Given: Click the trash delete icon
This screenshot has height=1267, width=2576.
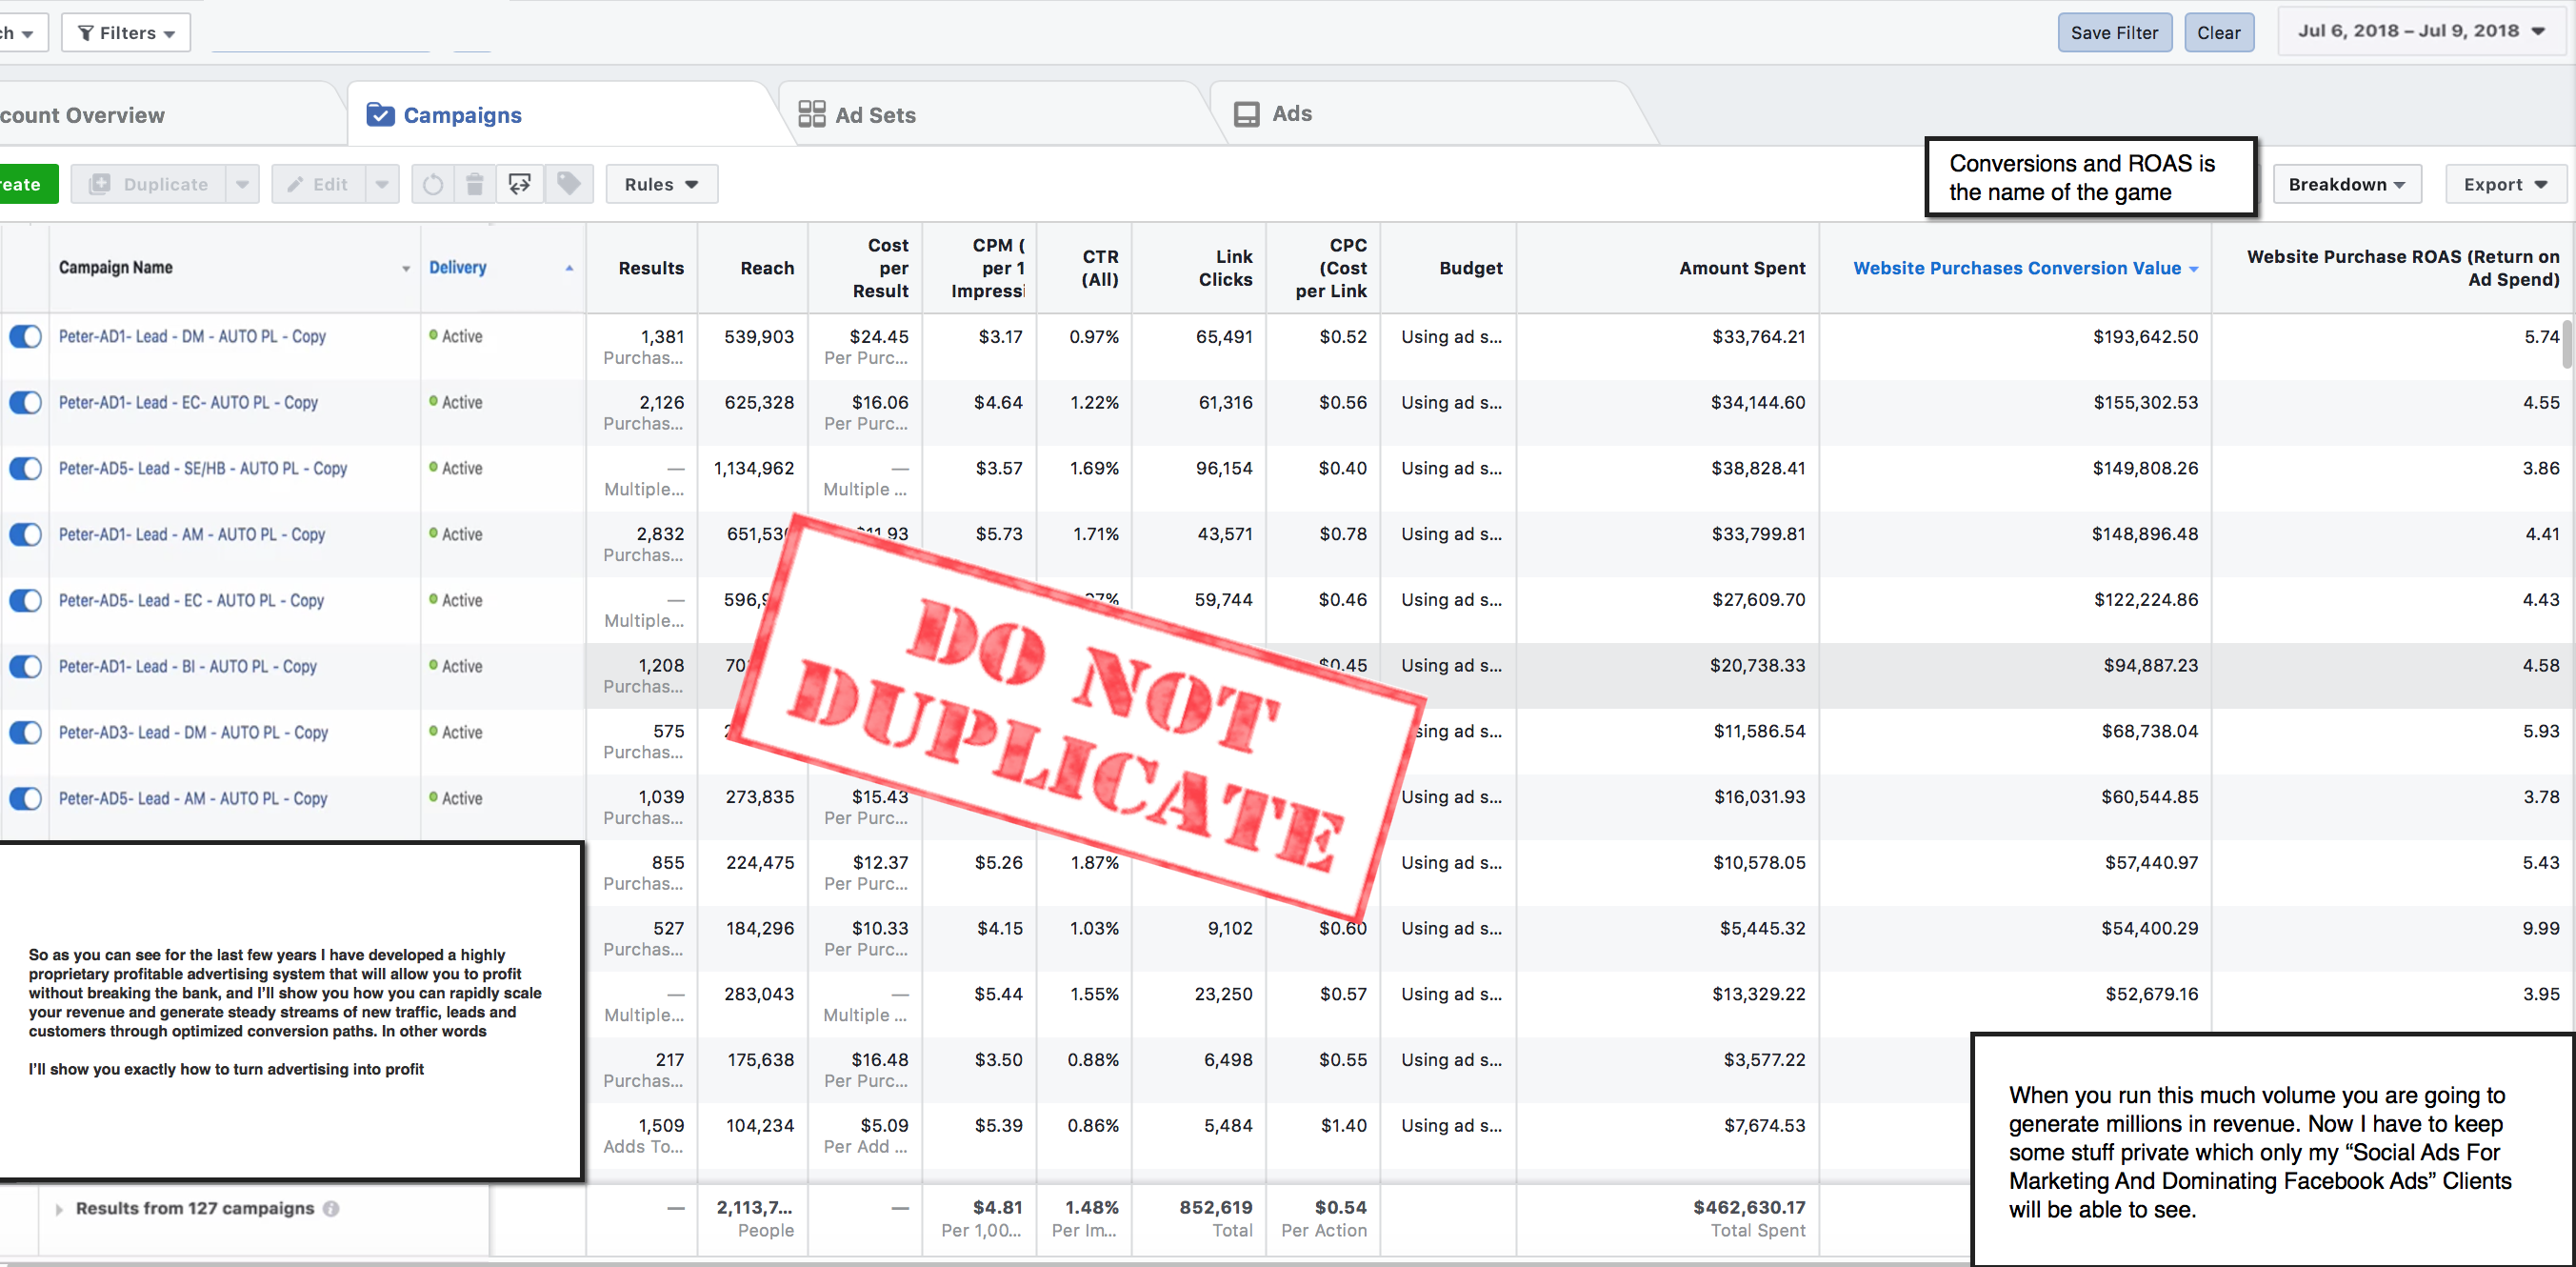Looking at the screenshot, I should point(475,184).
